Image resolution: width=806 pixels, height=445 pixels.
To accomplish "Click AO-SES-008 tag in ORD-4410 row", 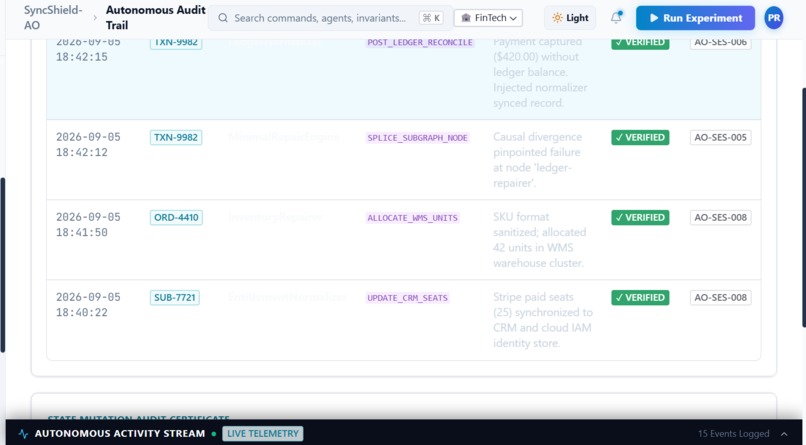I will (x=721, y=217).
